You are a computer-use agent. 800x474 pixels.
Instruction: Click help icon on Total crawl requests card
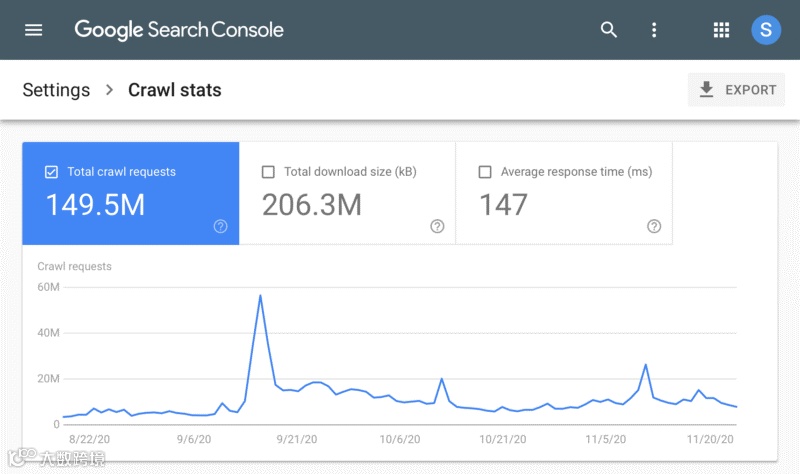coord(221,227)
